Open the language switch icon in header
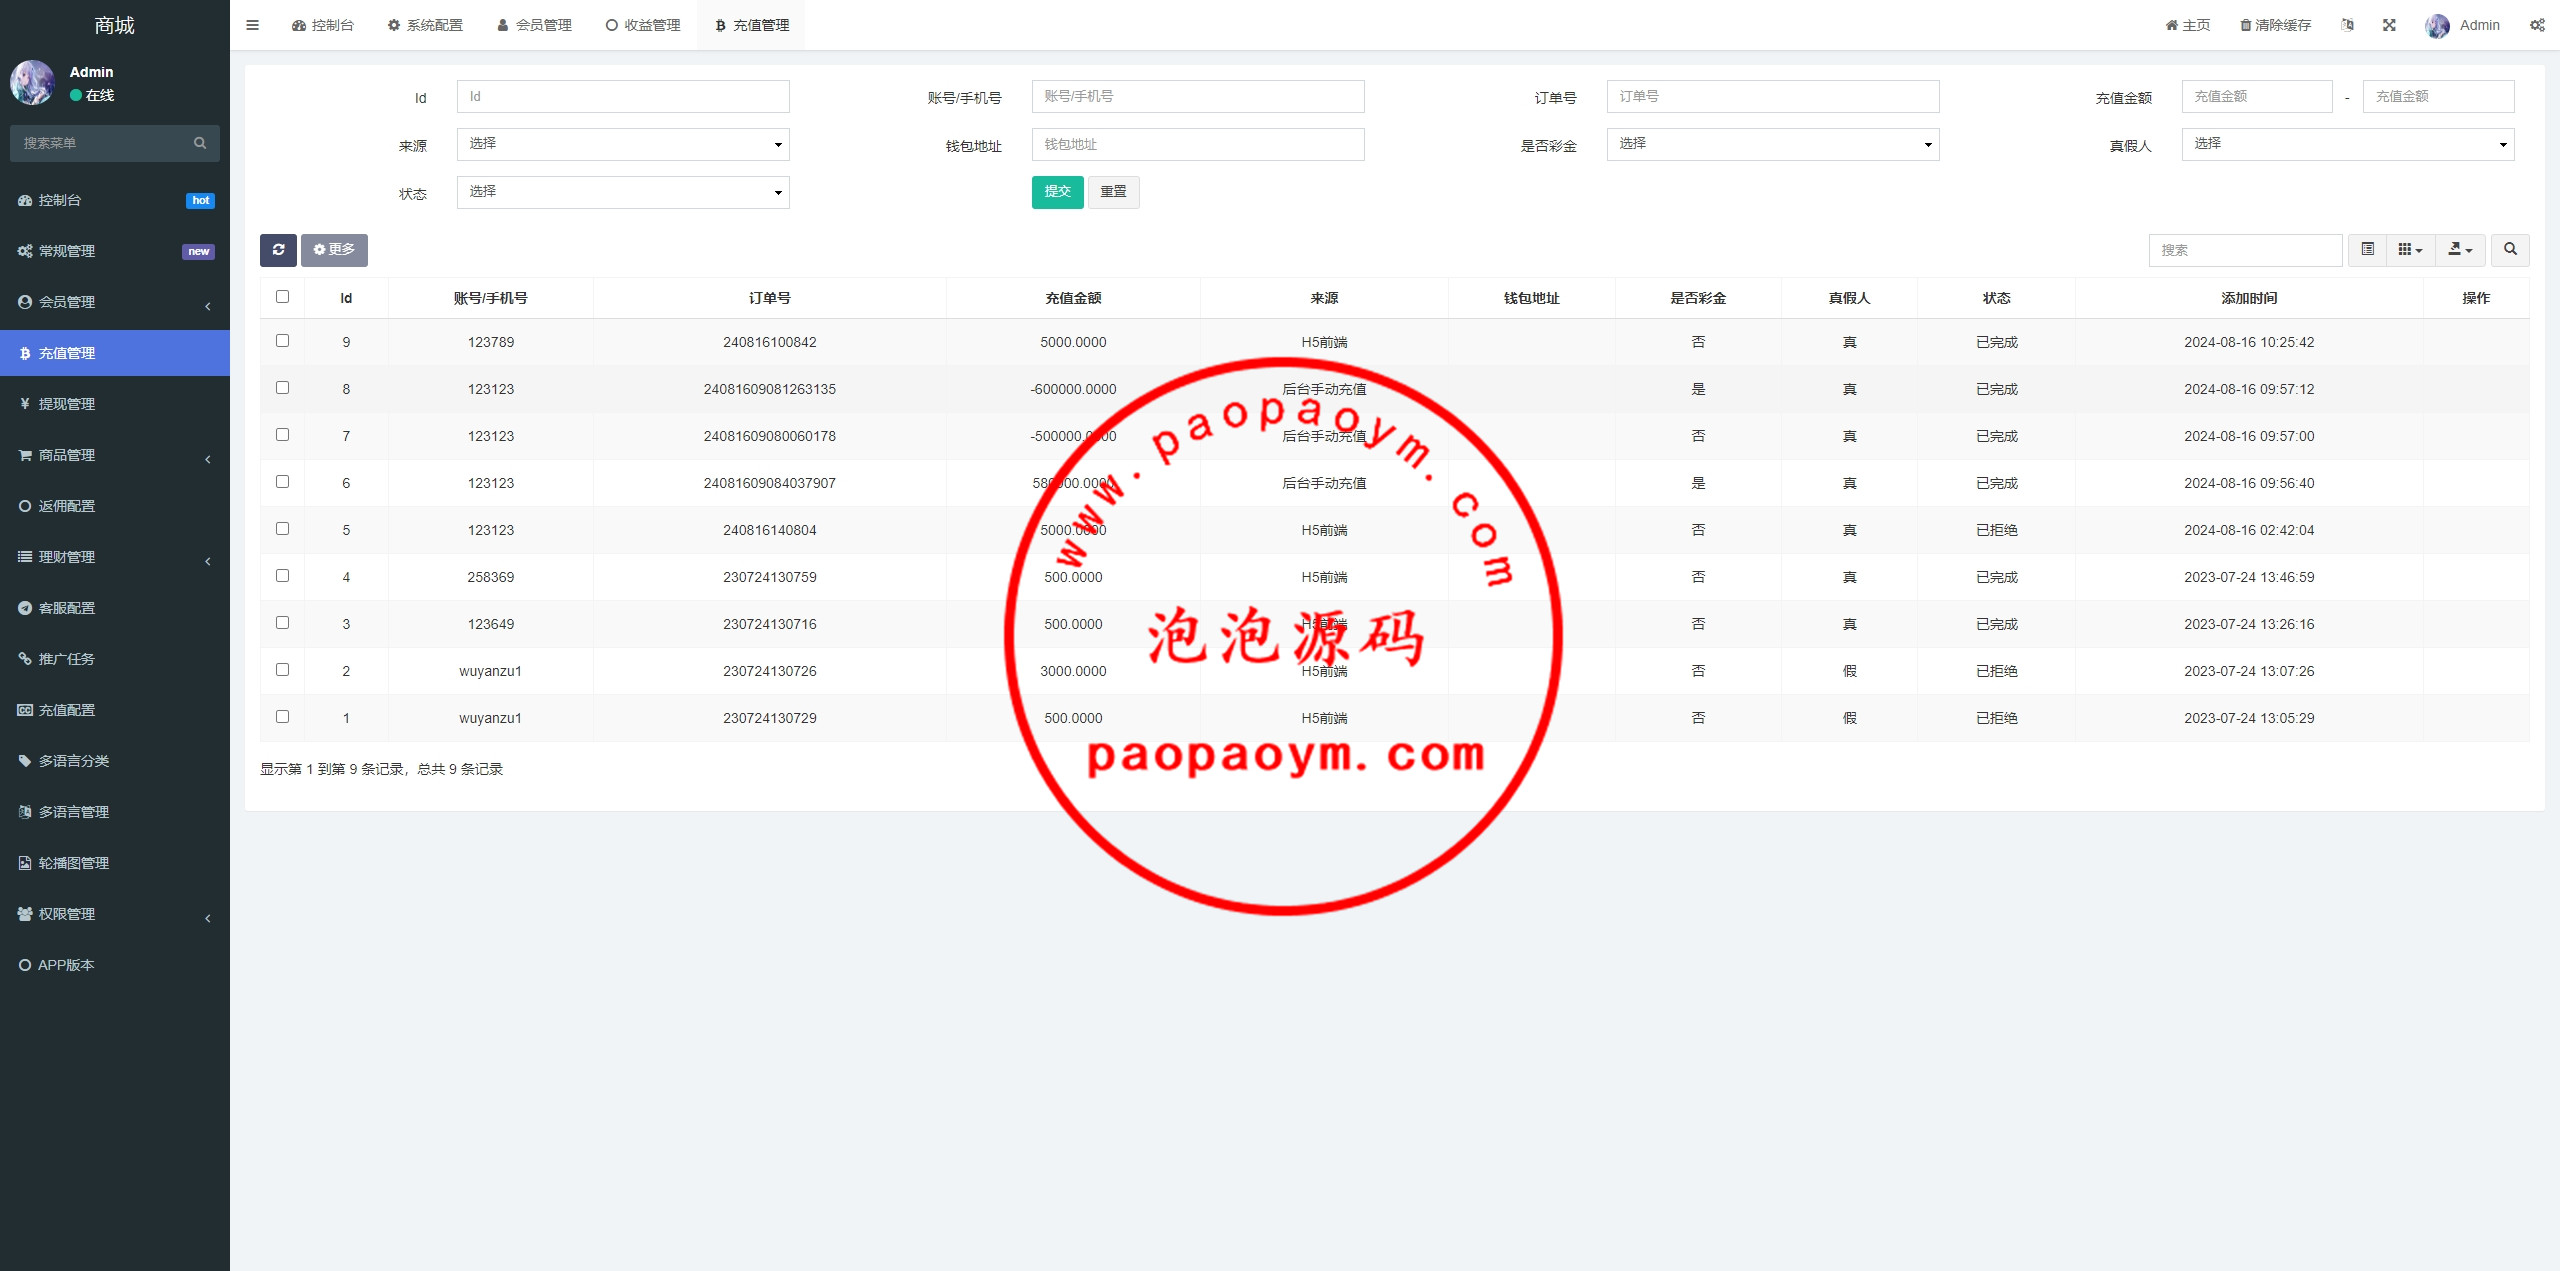 point(2347,25)
